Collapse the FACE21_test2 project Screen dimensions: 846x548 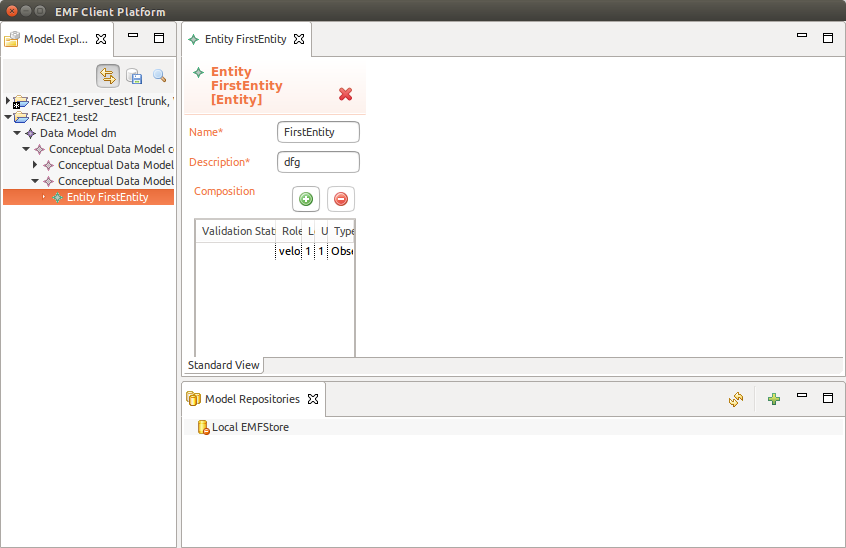[x=8, y=117]
